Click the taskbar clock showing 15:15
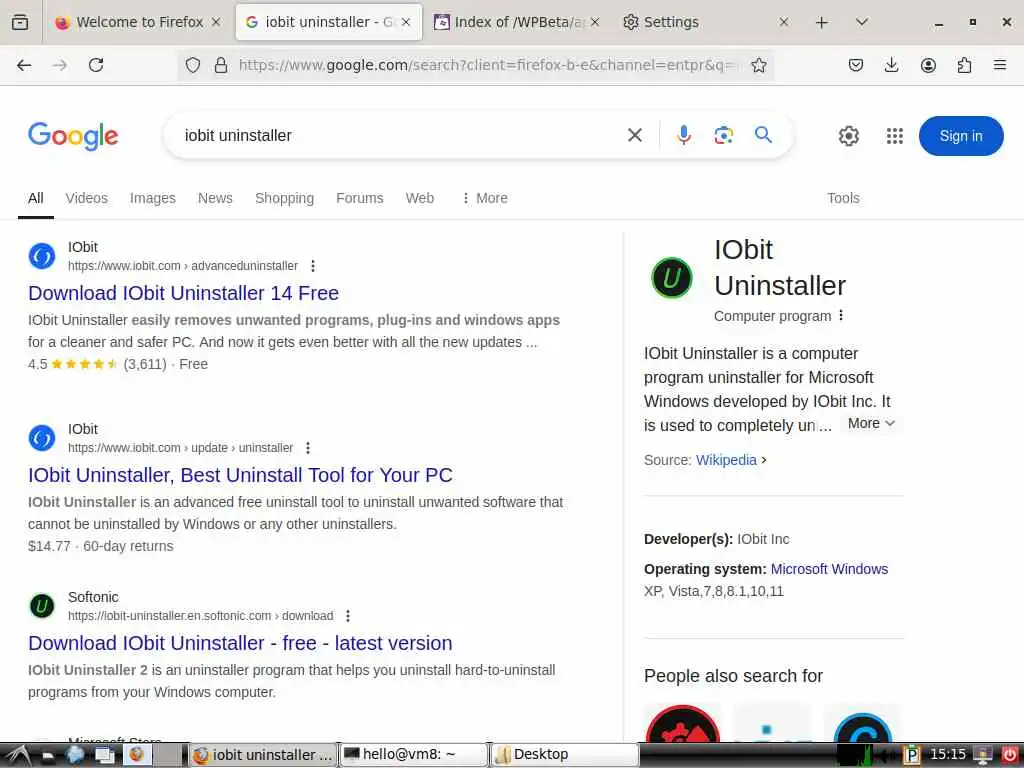1024x768 pixels. click(948, 754)
